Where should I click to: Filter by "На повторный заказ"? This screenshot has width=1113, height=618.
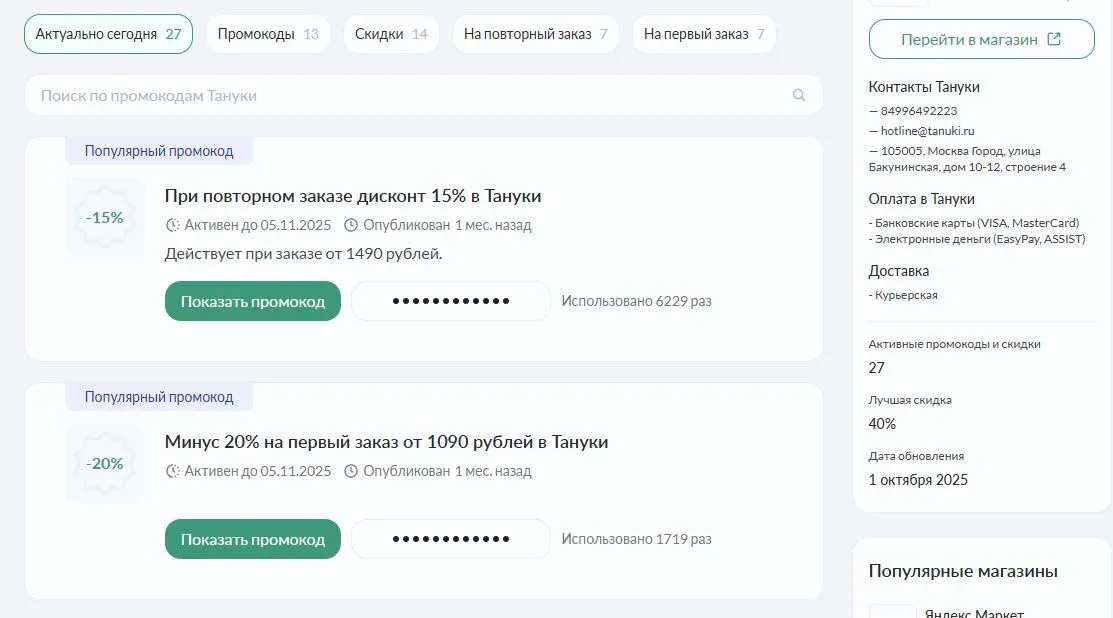pyautogui.click(x=535, y=34)
